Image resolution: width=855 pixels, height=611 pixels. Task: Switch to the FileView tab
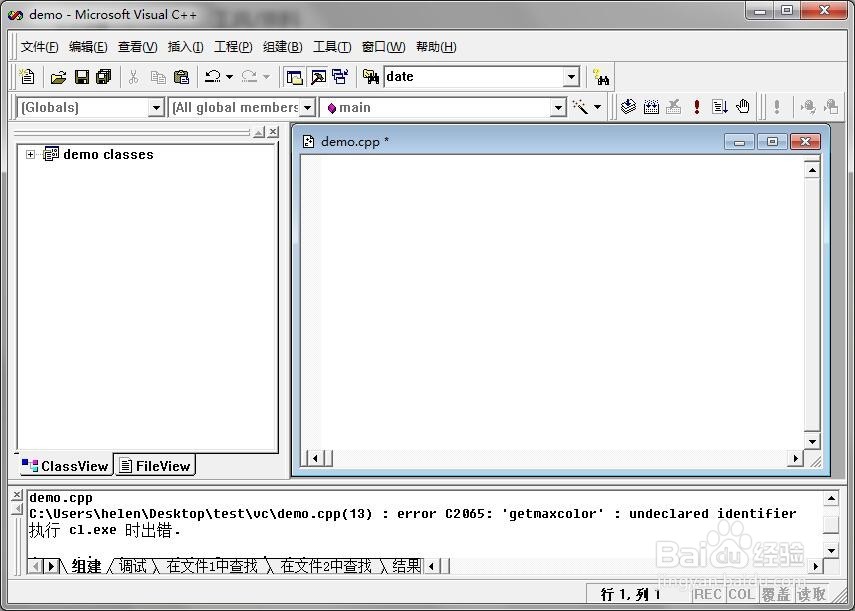155,466
